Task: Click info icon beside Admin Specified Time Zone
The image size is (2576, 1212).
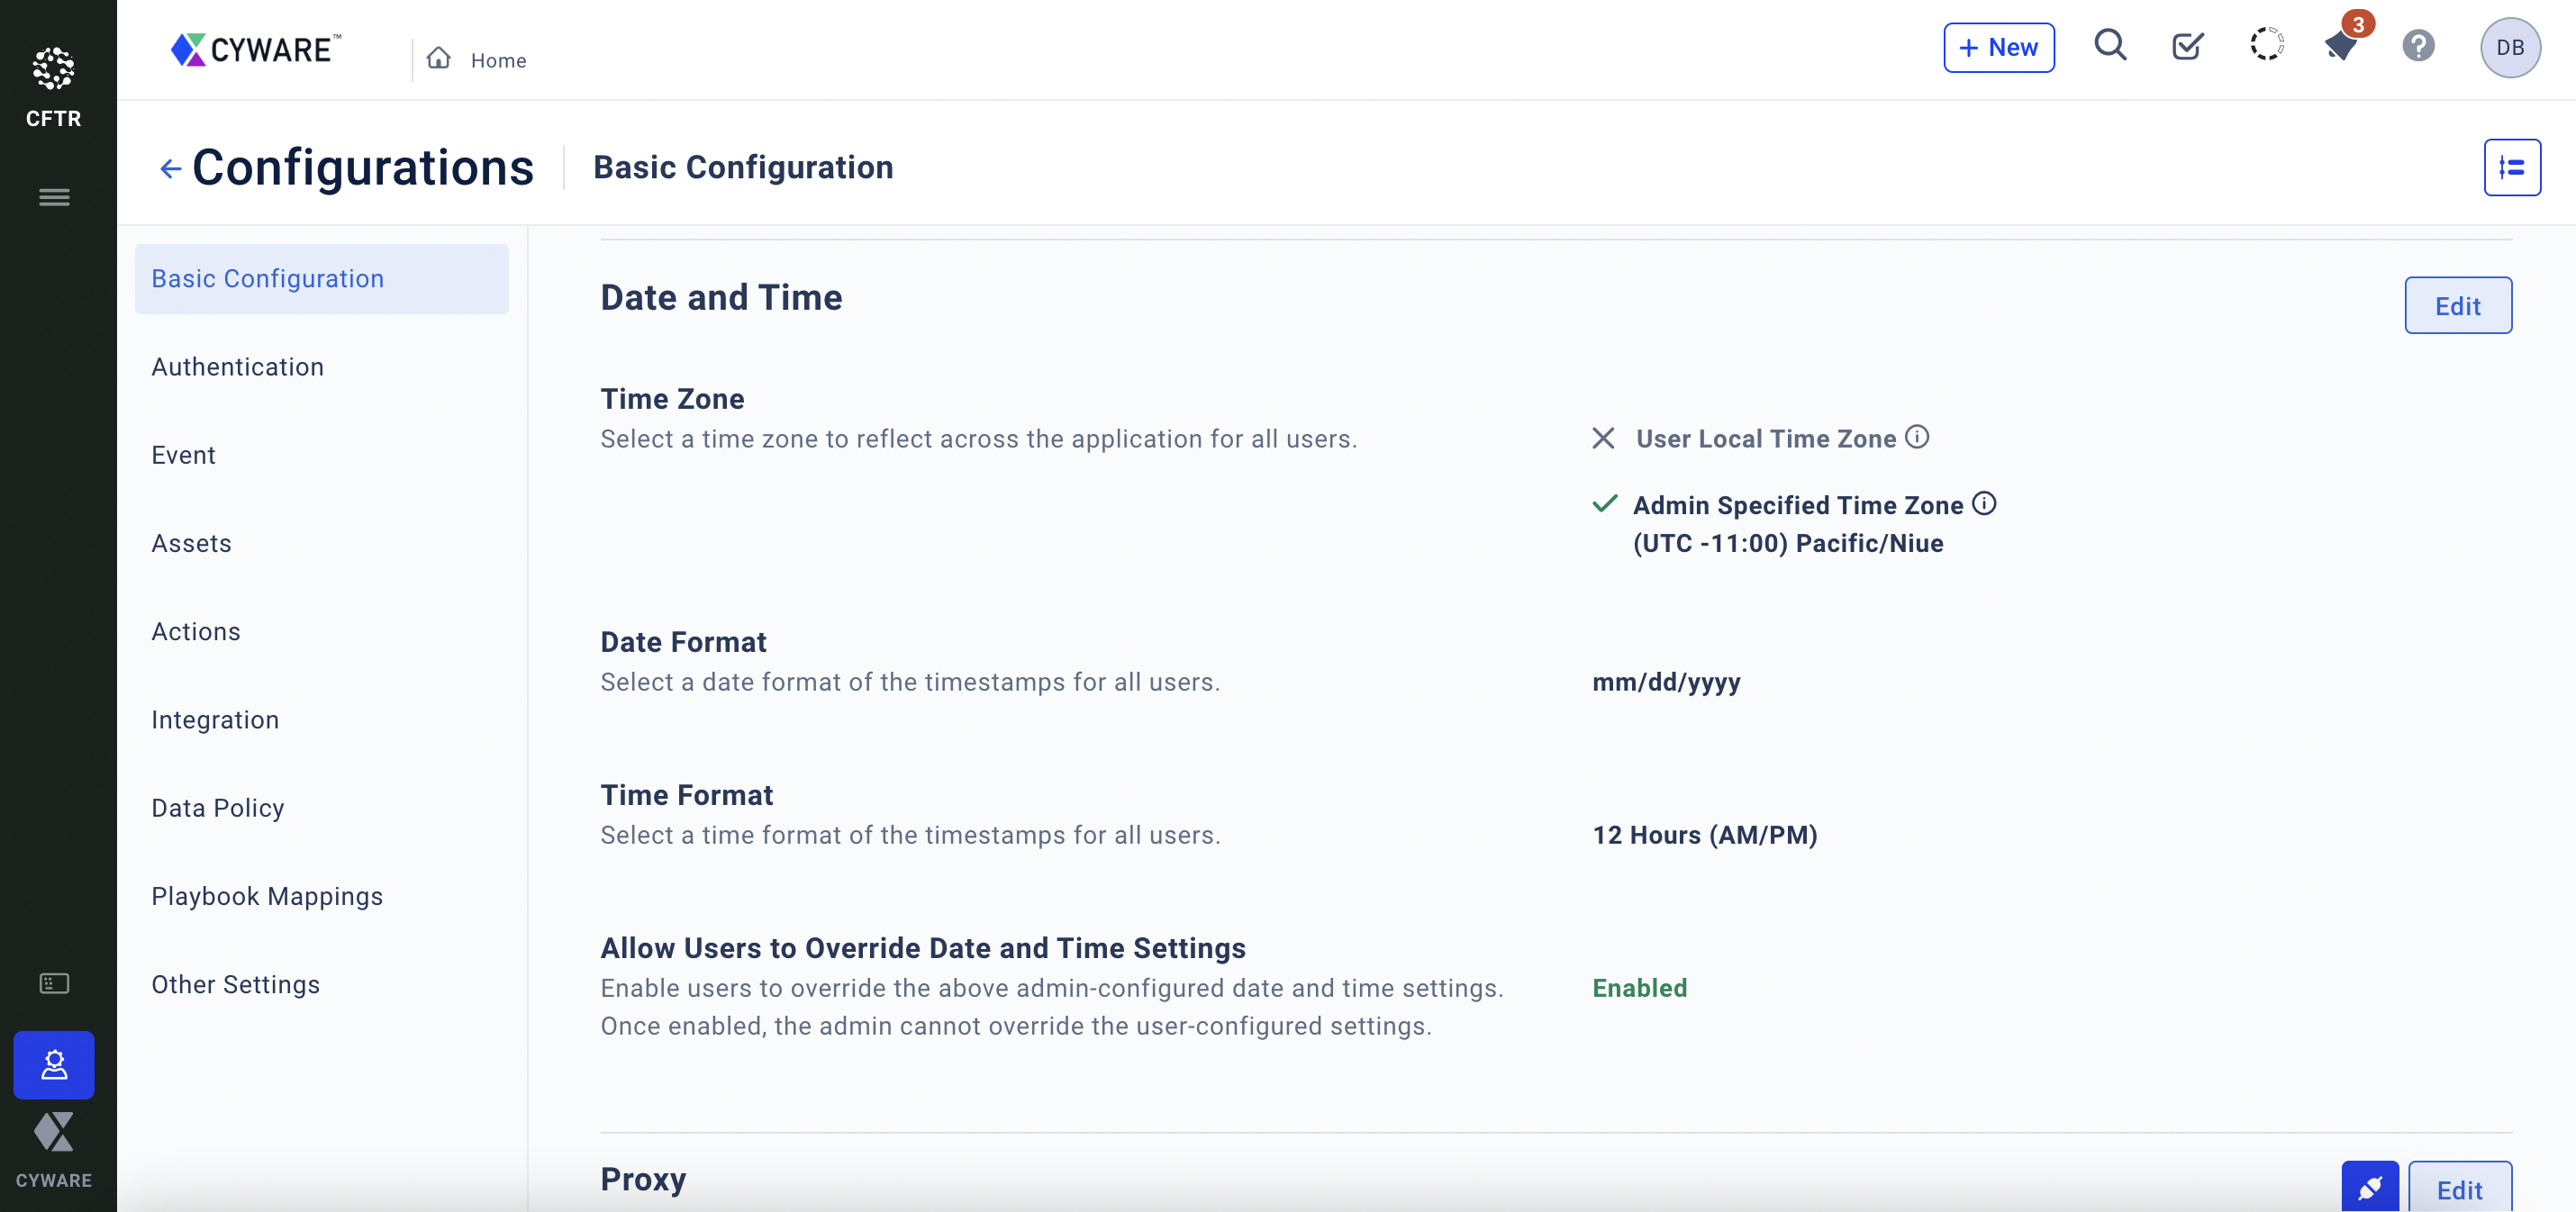Action: [1984, 504]
